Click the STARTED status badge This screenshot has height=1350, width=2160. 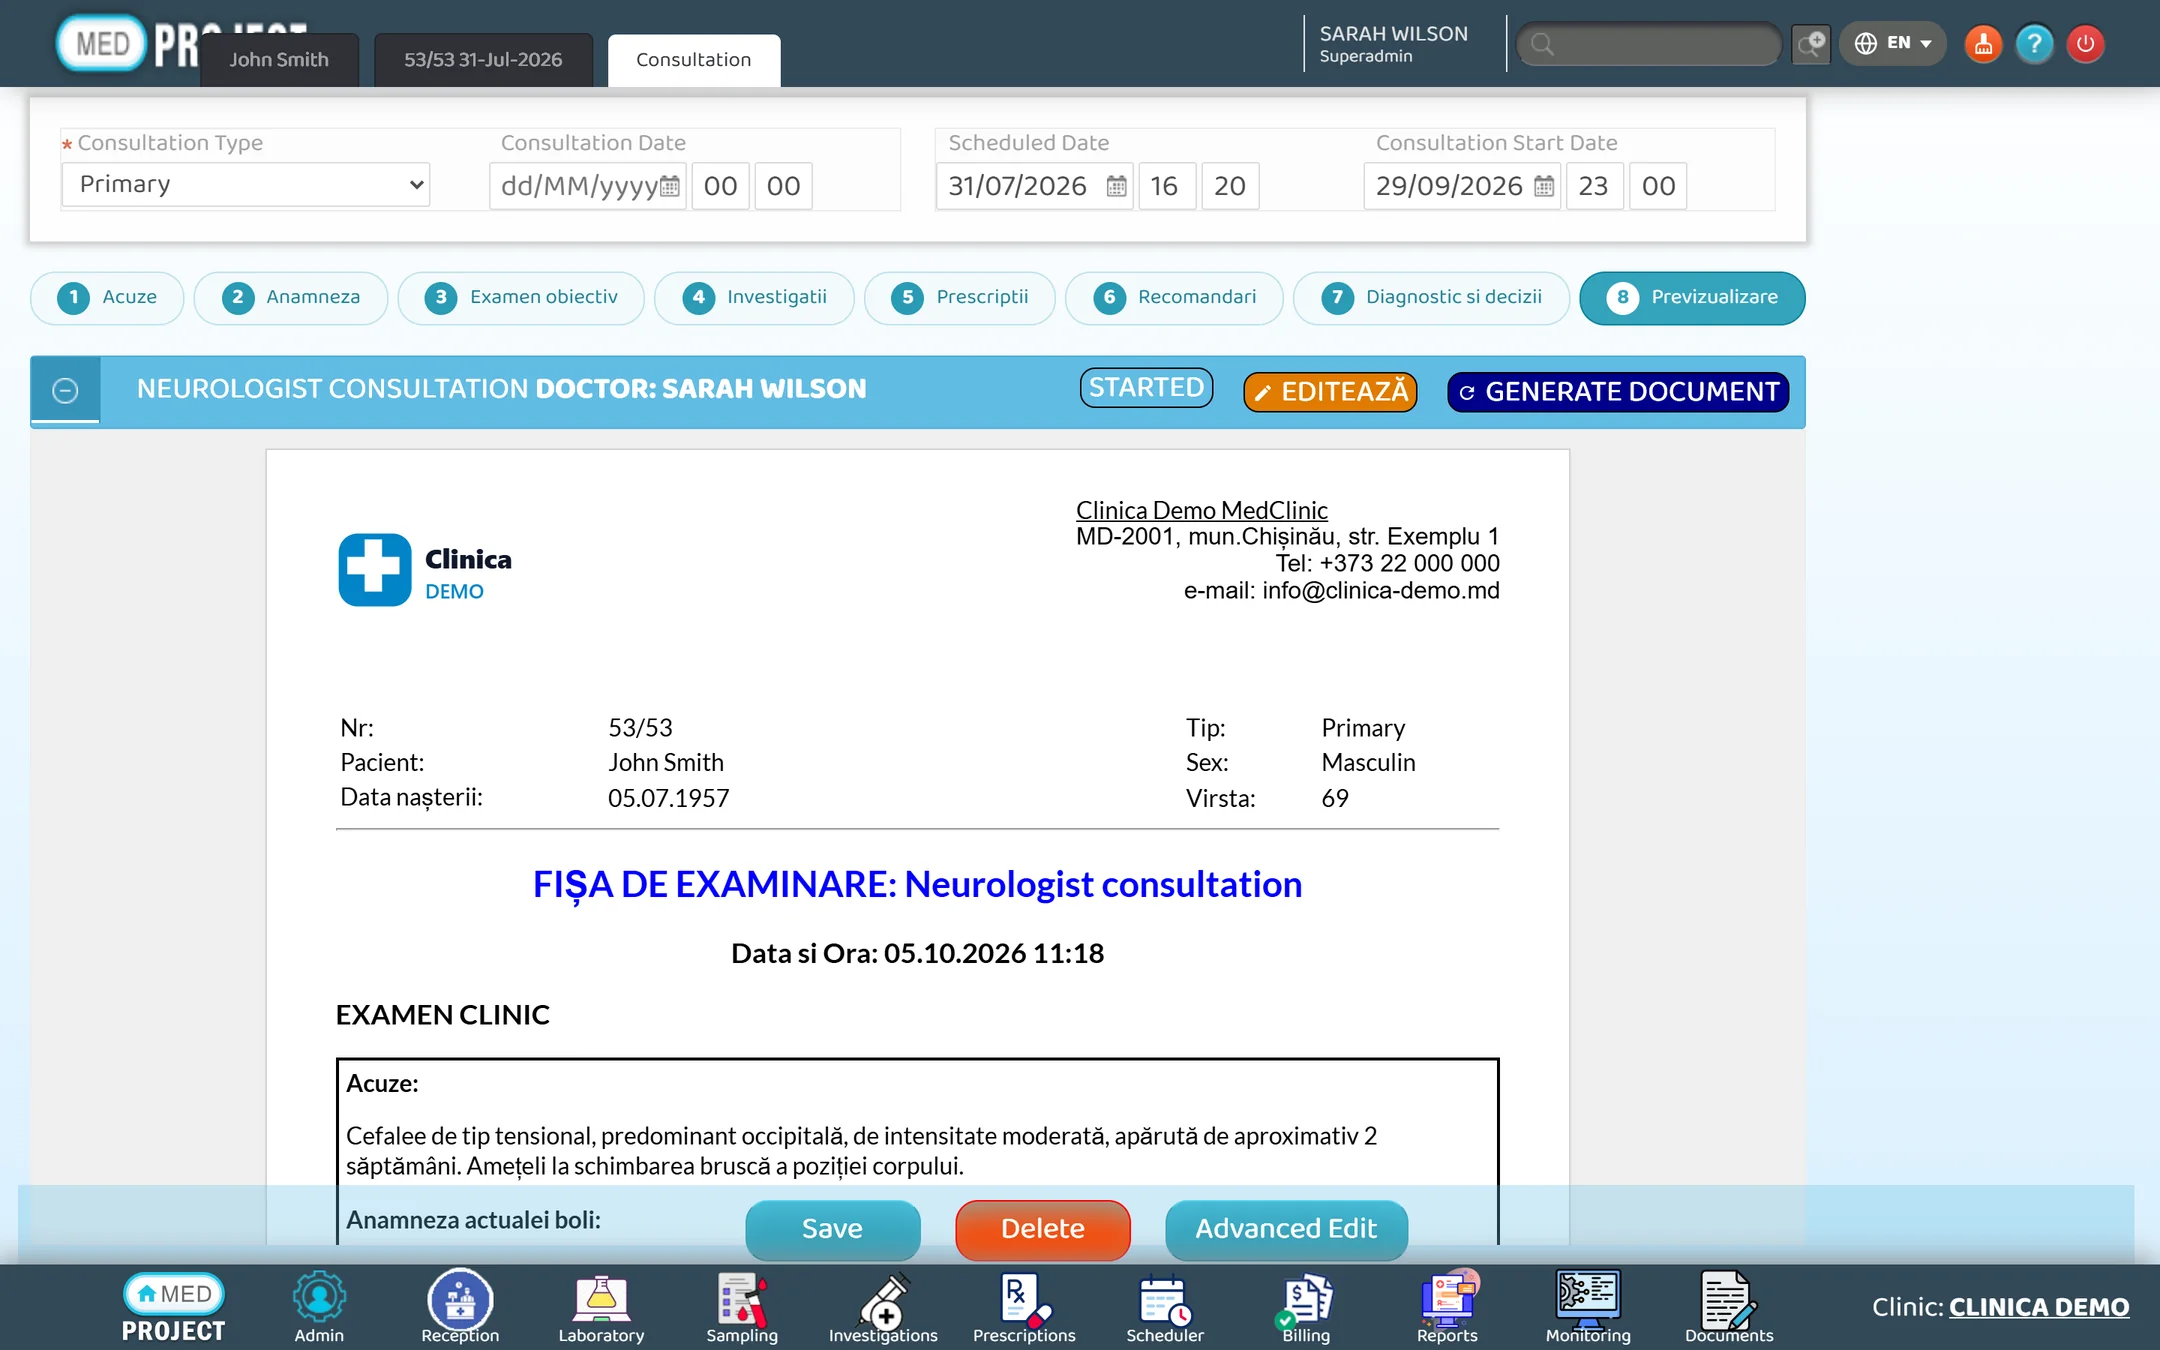tap(1146, 387)
